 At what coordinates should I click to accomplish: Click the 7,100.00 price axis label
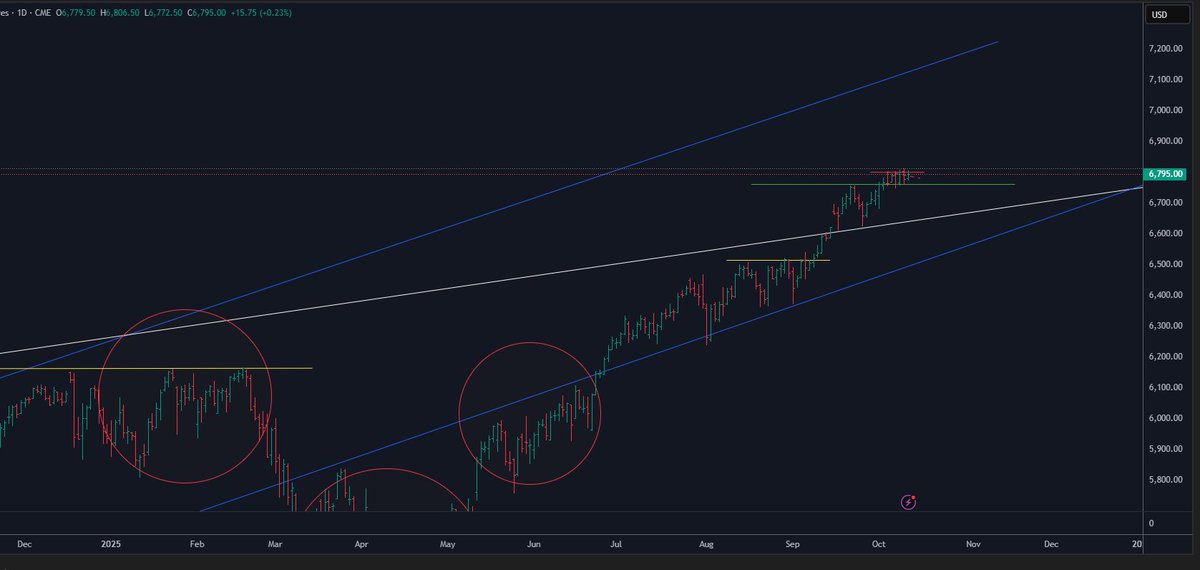(1166, 80)
